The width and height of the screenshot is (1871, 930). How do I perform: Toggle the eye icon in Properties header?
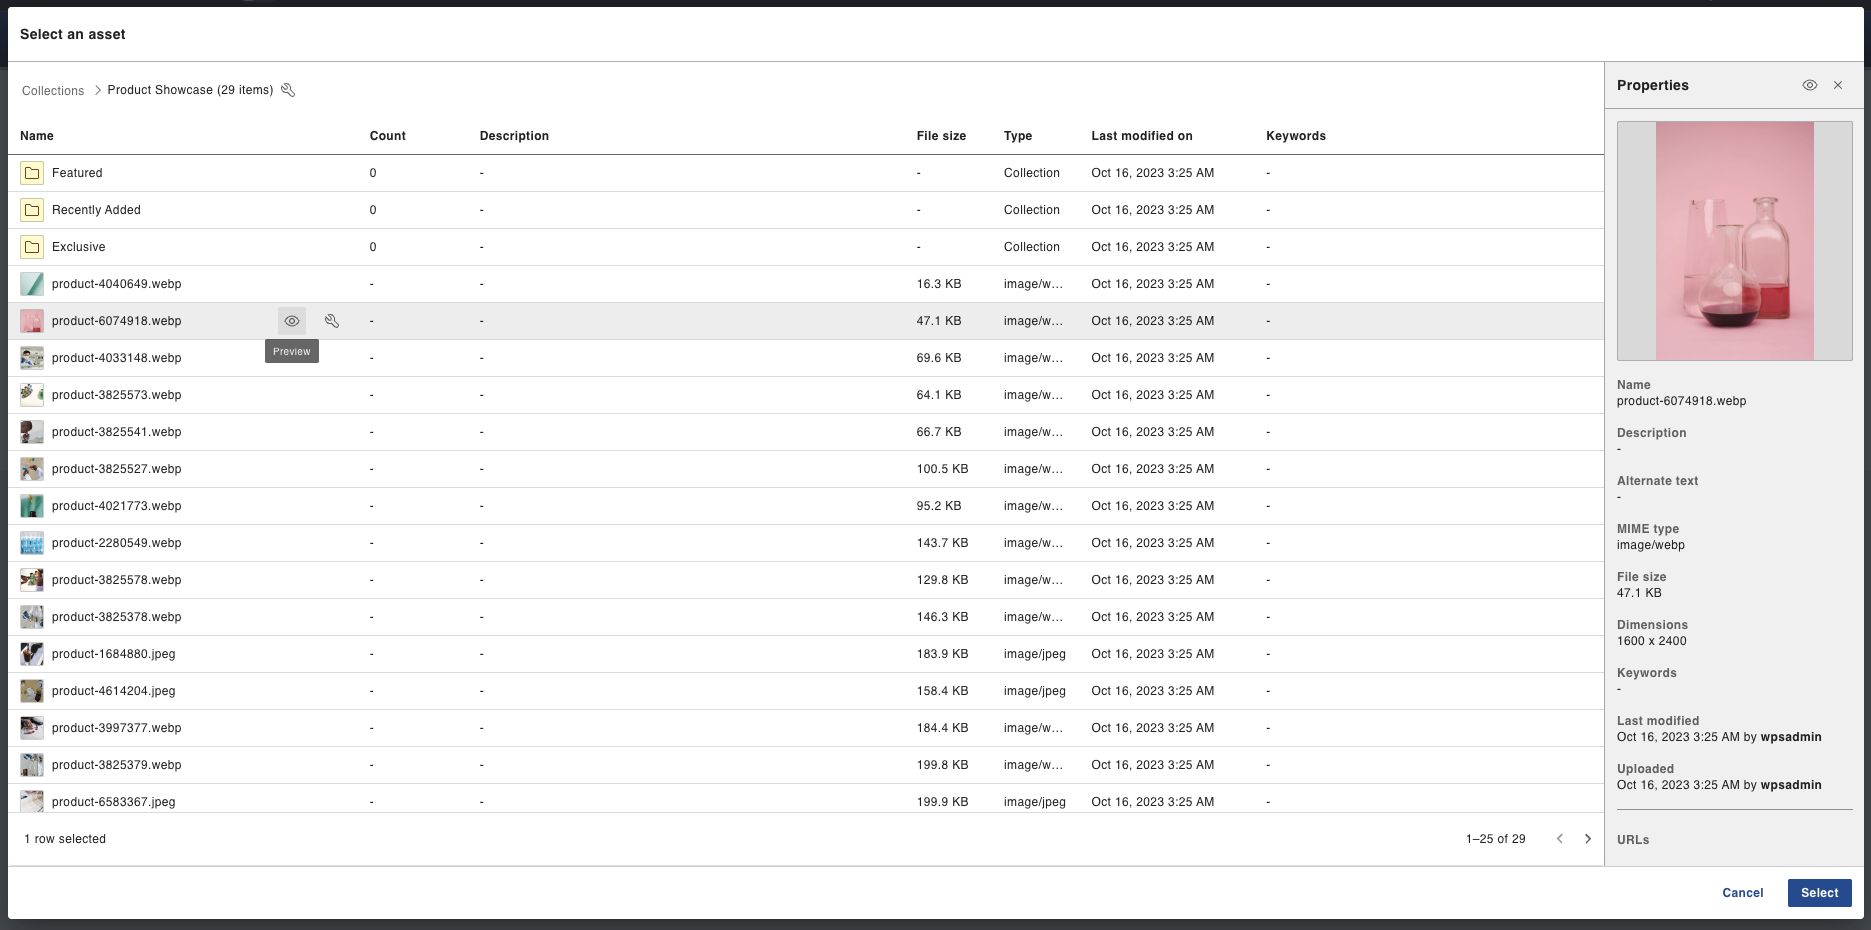[x=1809, y=86]
